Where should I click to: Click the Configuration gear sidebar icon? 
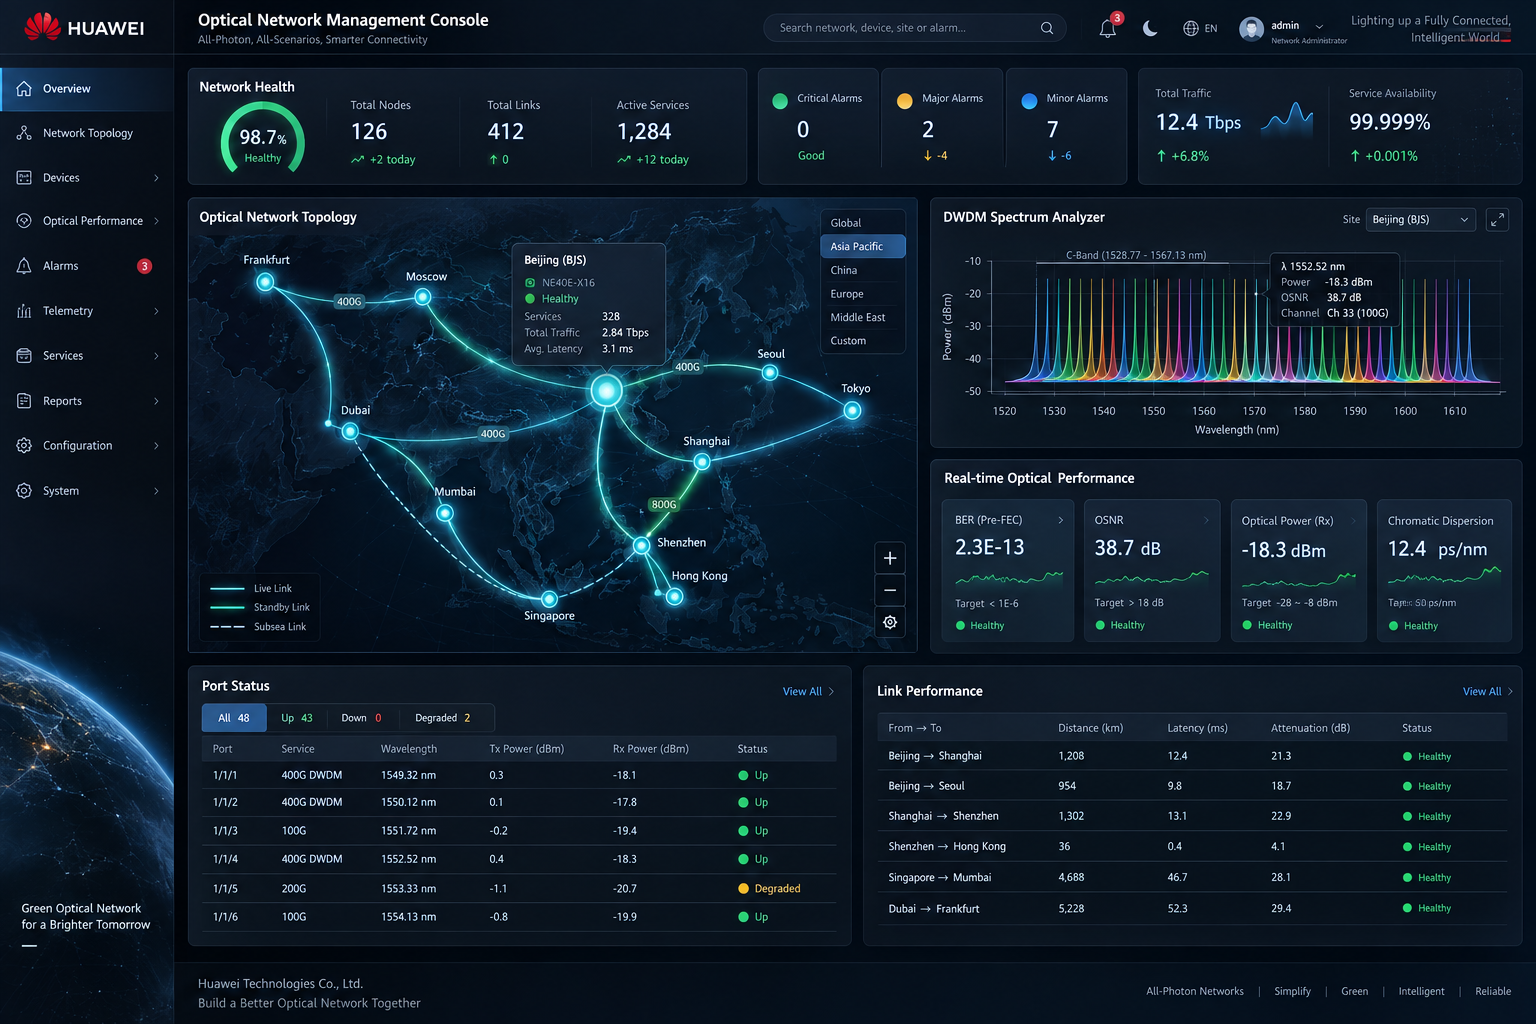coord(24,446)
